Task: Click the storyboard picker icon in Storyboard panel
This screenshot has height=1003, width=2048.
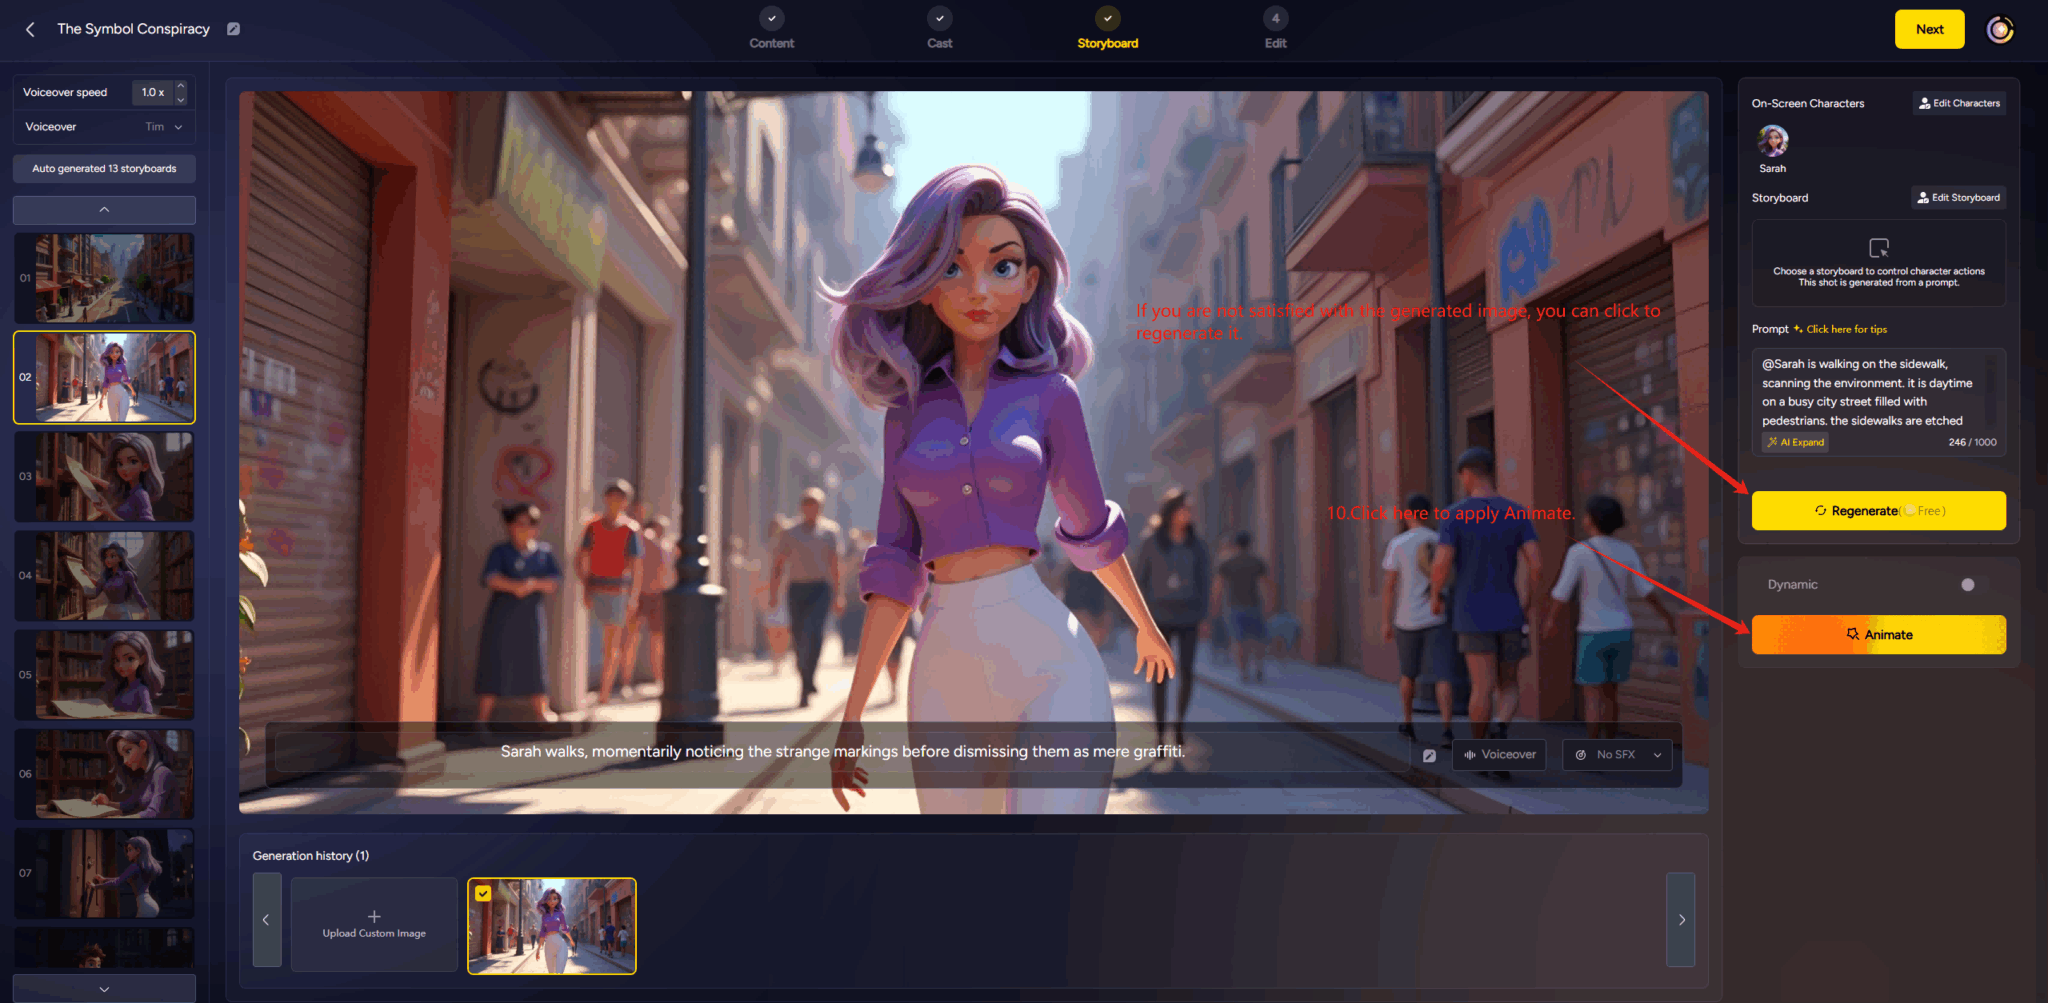Action: point(1878,248)
